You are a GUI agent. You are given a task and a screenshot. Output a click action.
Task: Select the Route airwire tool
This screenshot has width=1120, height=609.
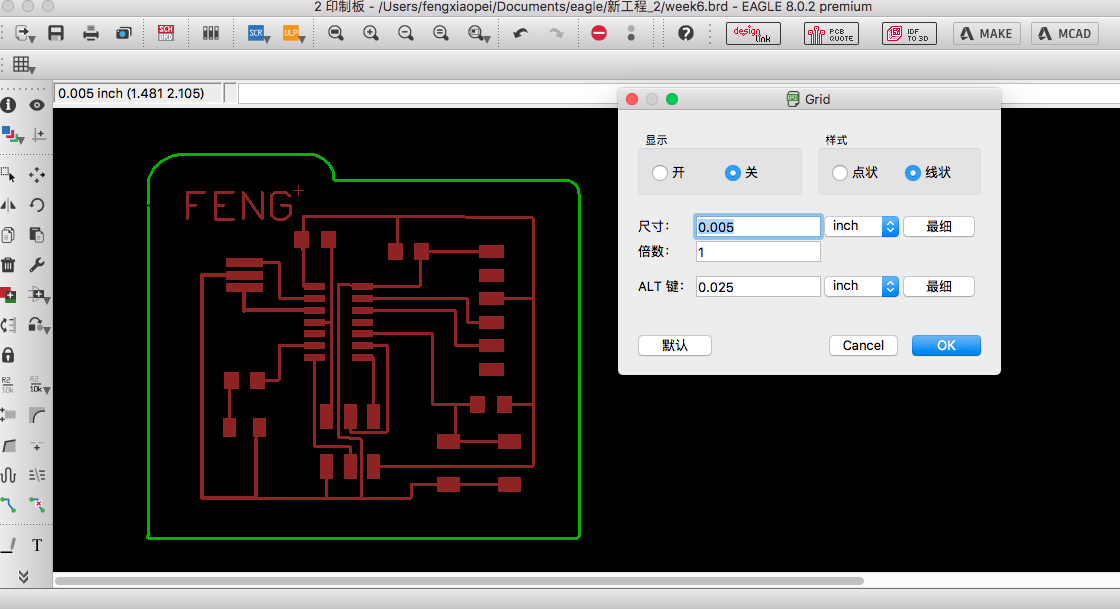tap(9, 505)
